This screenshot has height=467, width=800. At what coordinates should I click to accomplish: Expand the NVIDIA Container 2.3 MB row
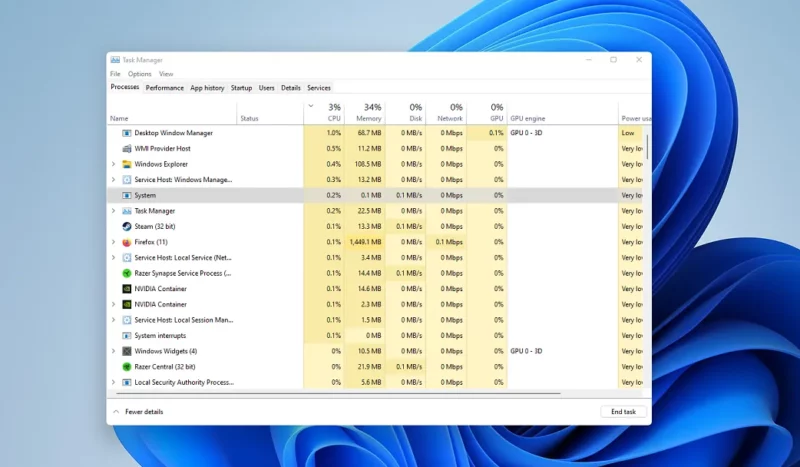click(x=113, y=304)
